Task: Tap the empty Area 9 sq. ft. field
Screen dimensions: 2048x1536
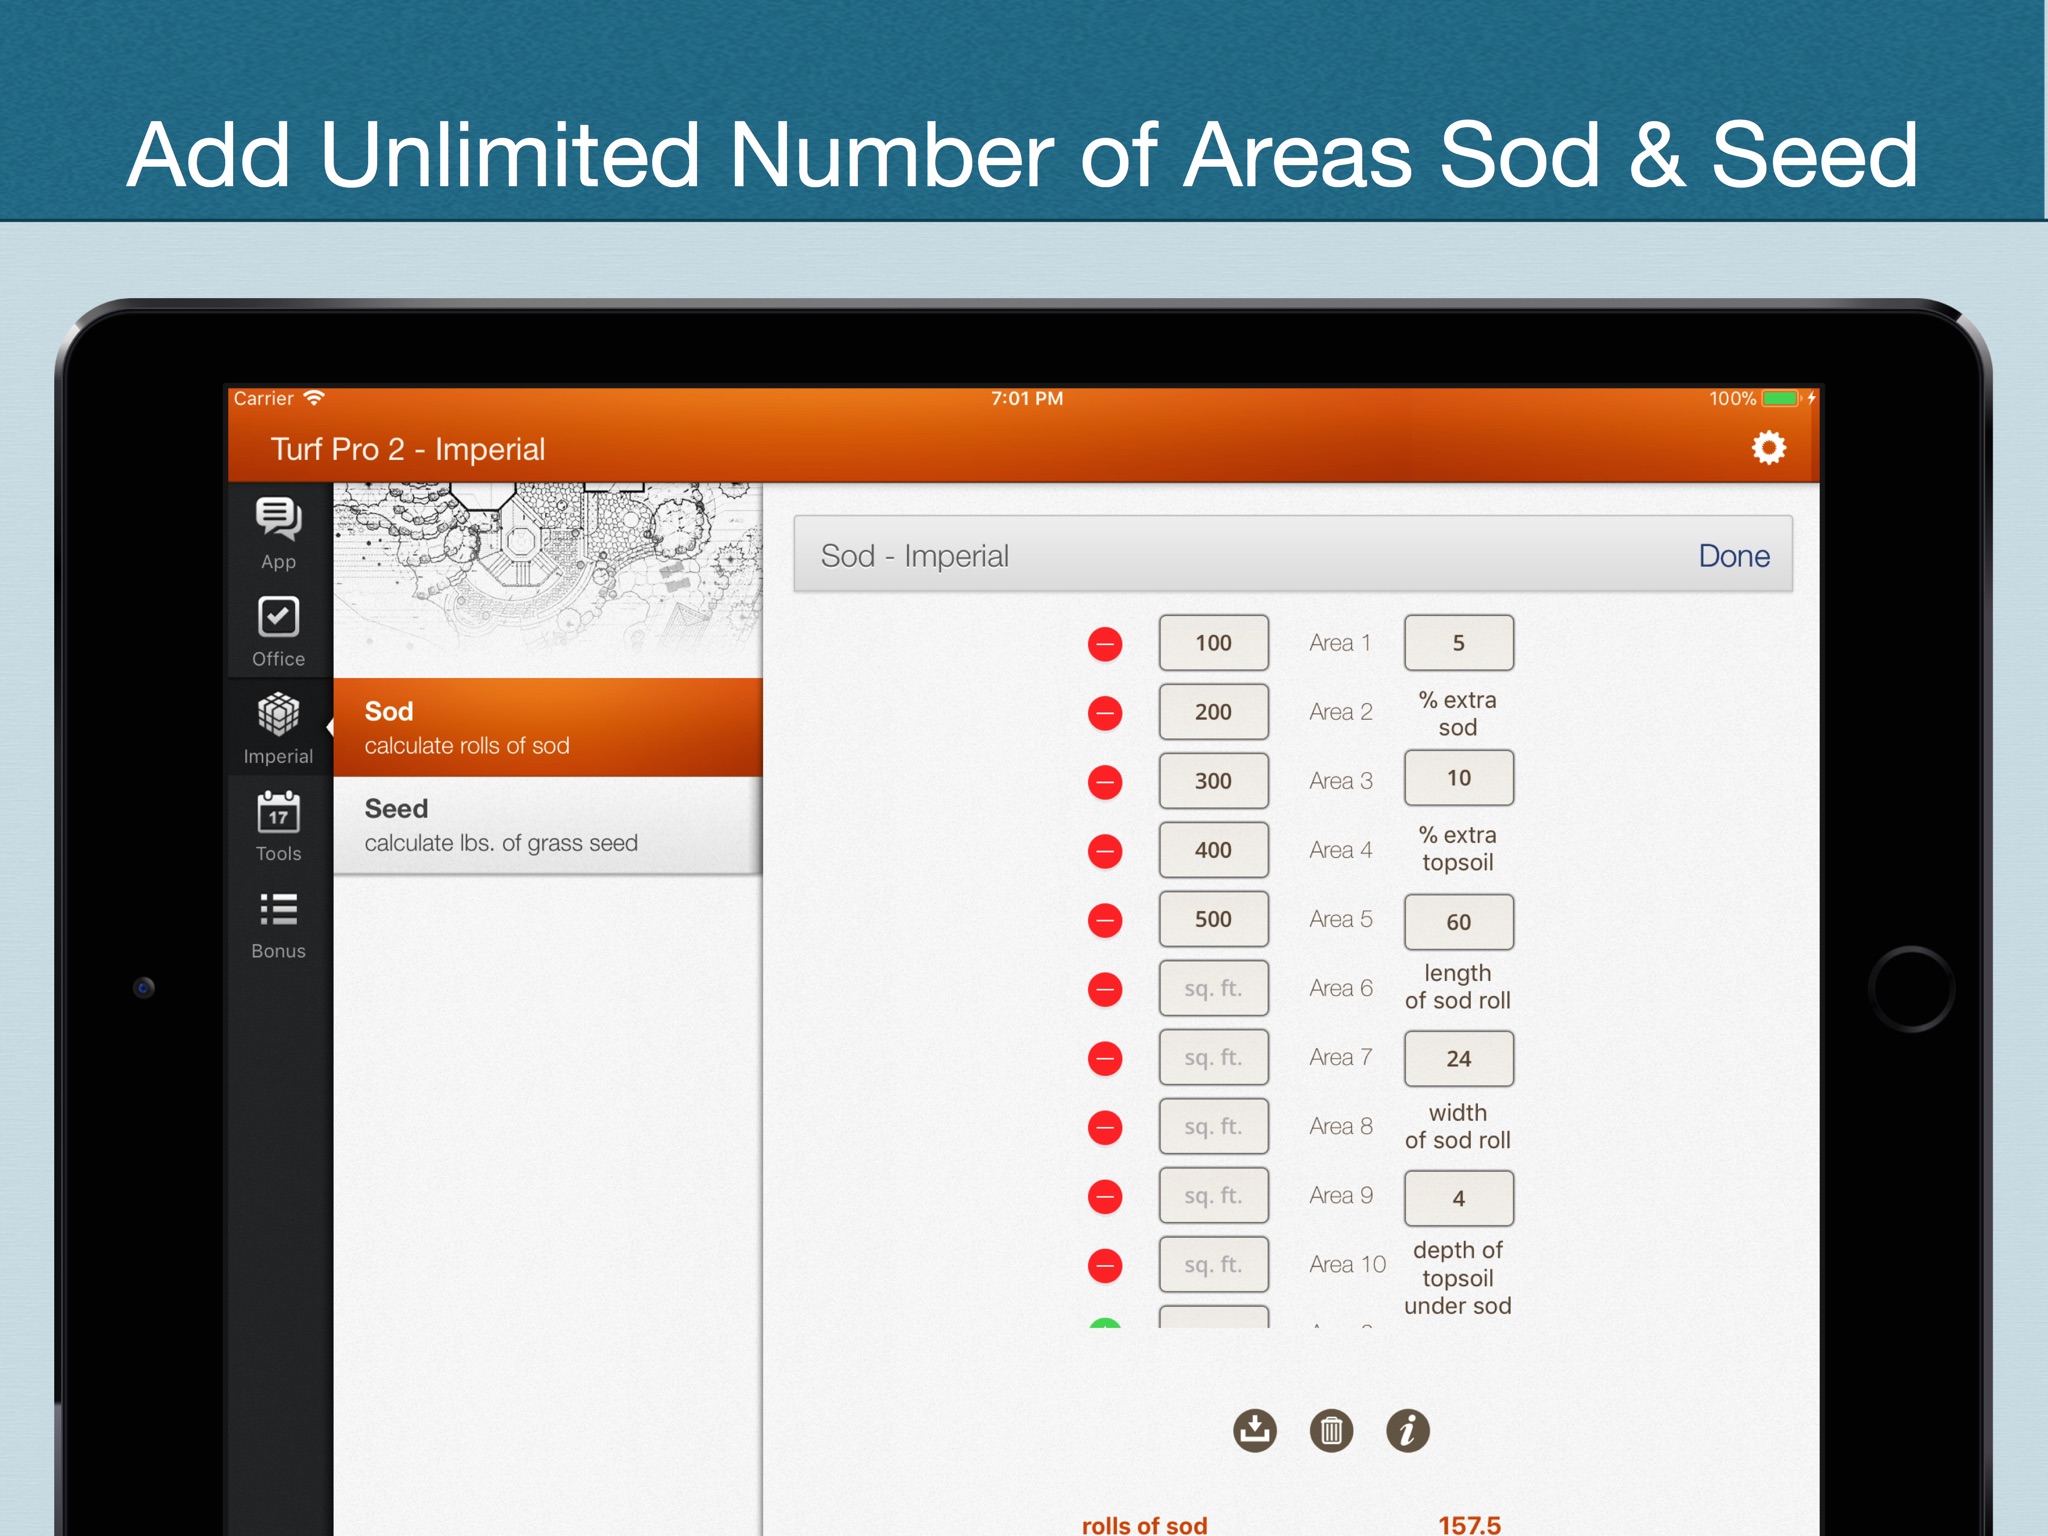Action: pos(1213,1195)
